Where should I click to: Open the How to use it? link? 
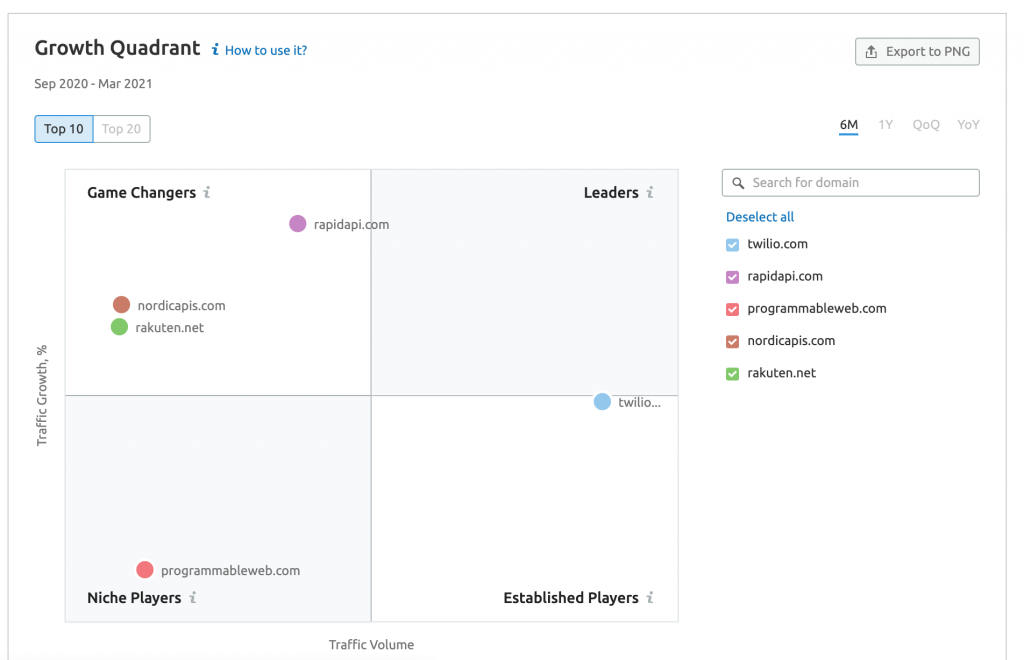(266, 50)
